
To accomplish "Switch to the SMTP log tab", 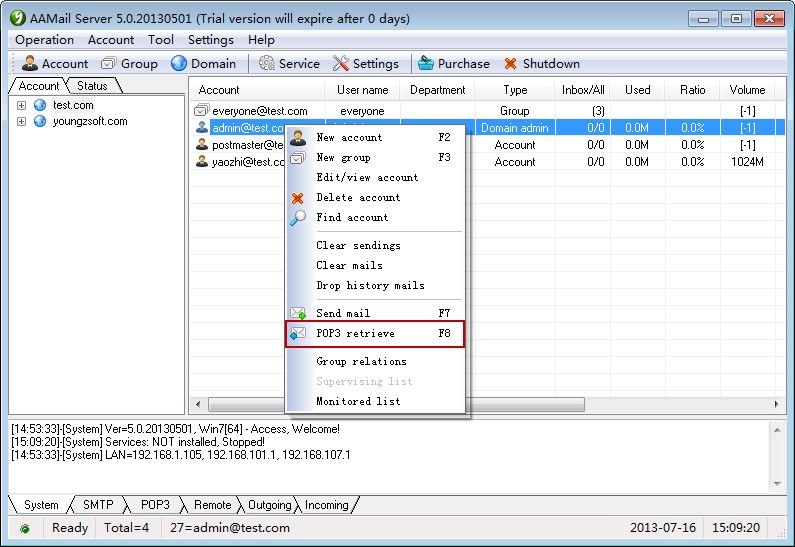I will (98, 505).
